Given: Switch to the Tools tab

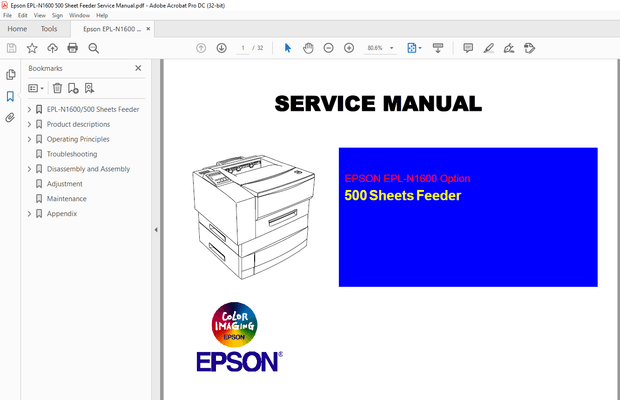Looking at the screenshot, I should pyautogui.click(x=49, y=29).
